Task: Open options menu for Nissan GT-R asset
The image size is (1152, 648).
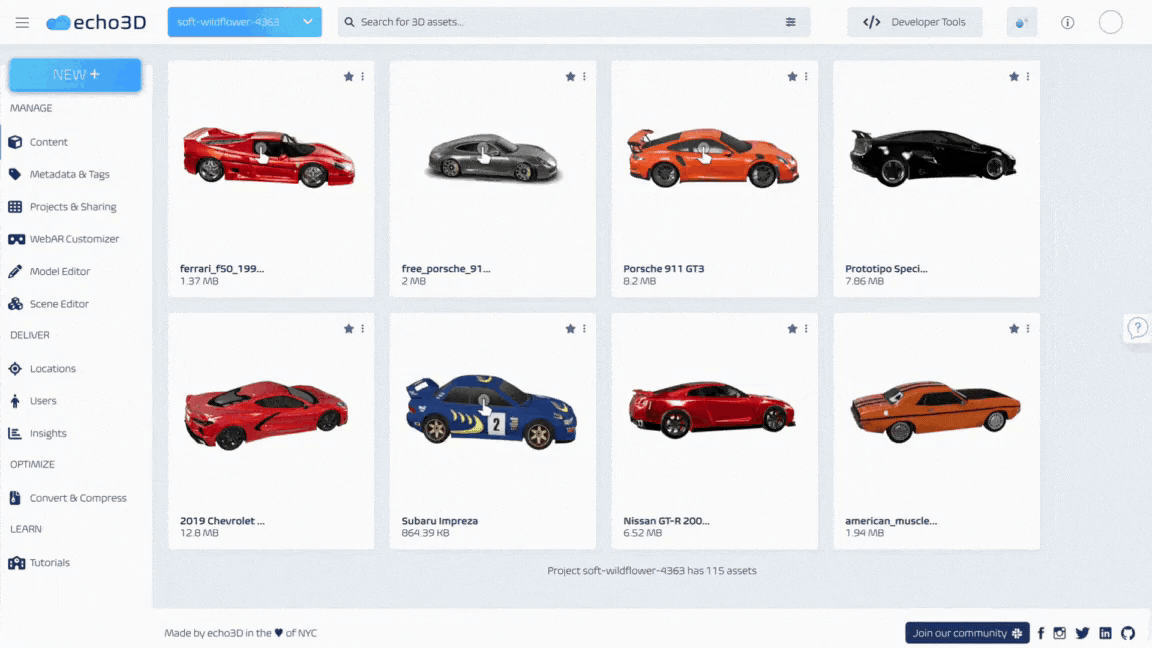Action: tap(806, 329)
